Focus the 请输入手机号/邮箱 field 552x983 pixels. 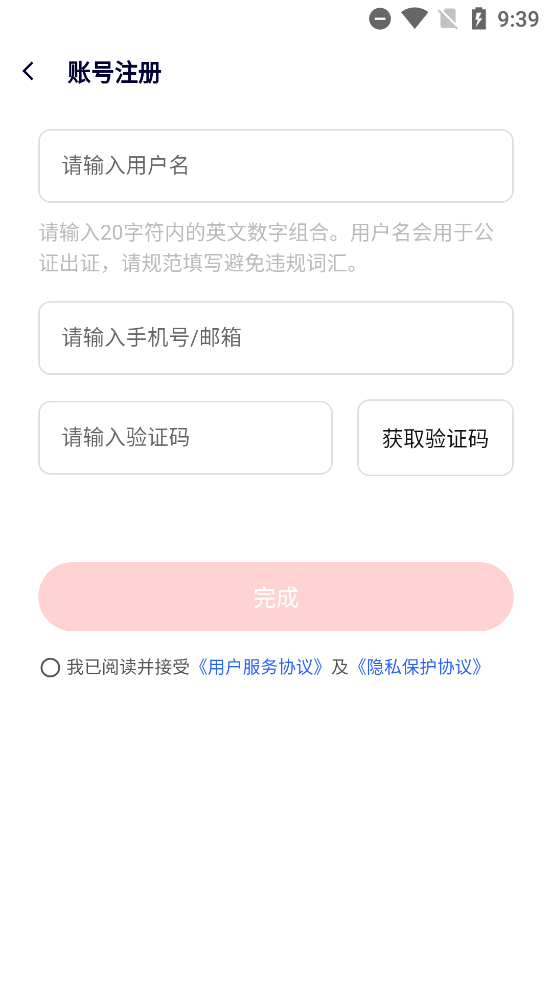[276, 338]
